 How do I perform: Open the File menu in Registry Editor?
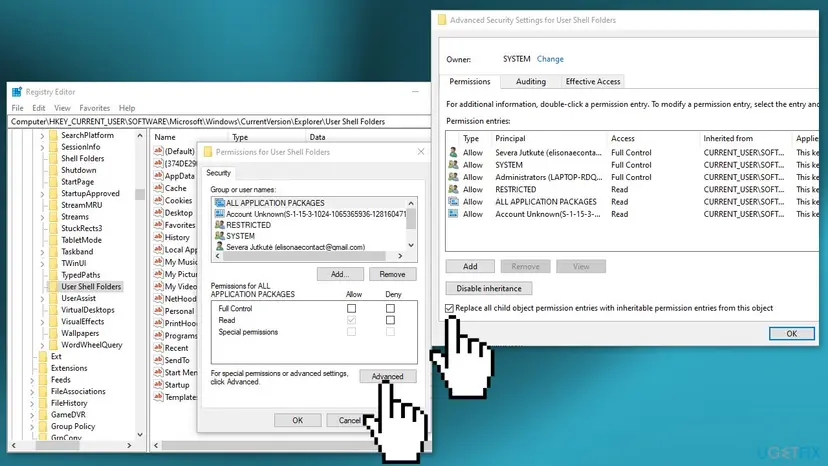(17, 108)
